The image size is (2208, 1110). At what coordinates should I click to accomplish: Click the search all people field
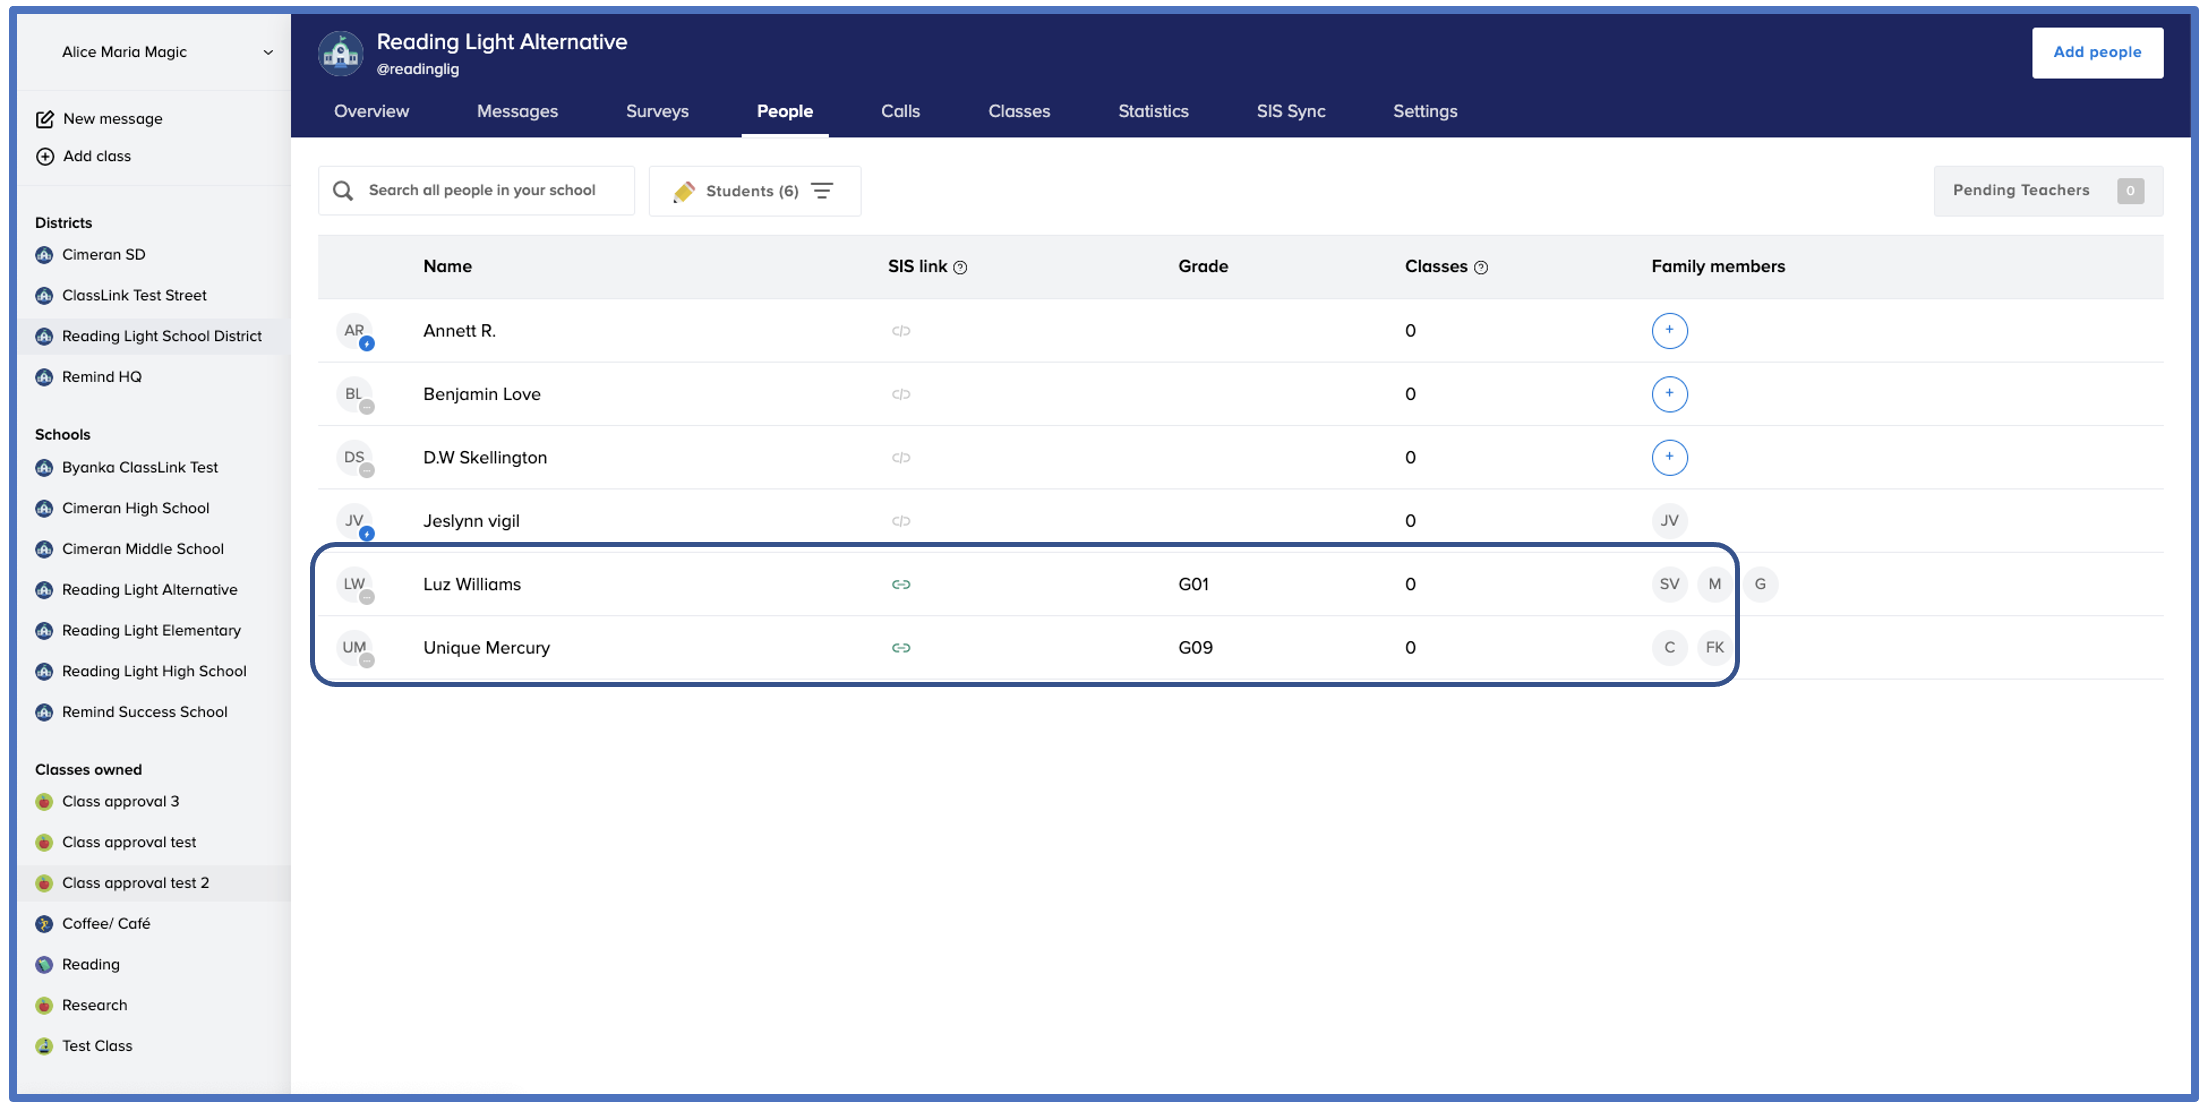pos(482,191)
